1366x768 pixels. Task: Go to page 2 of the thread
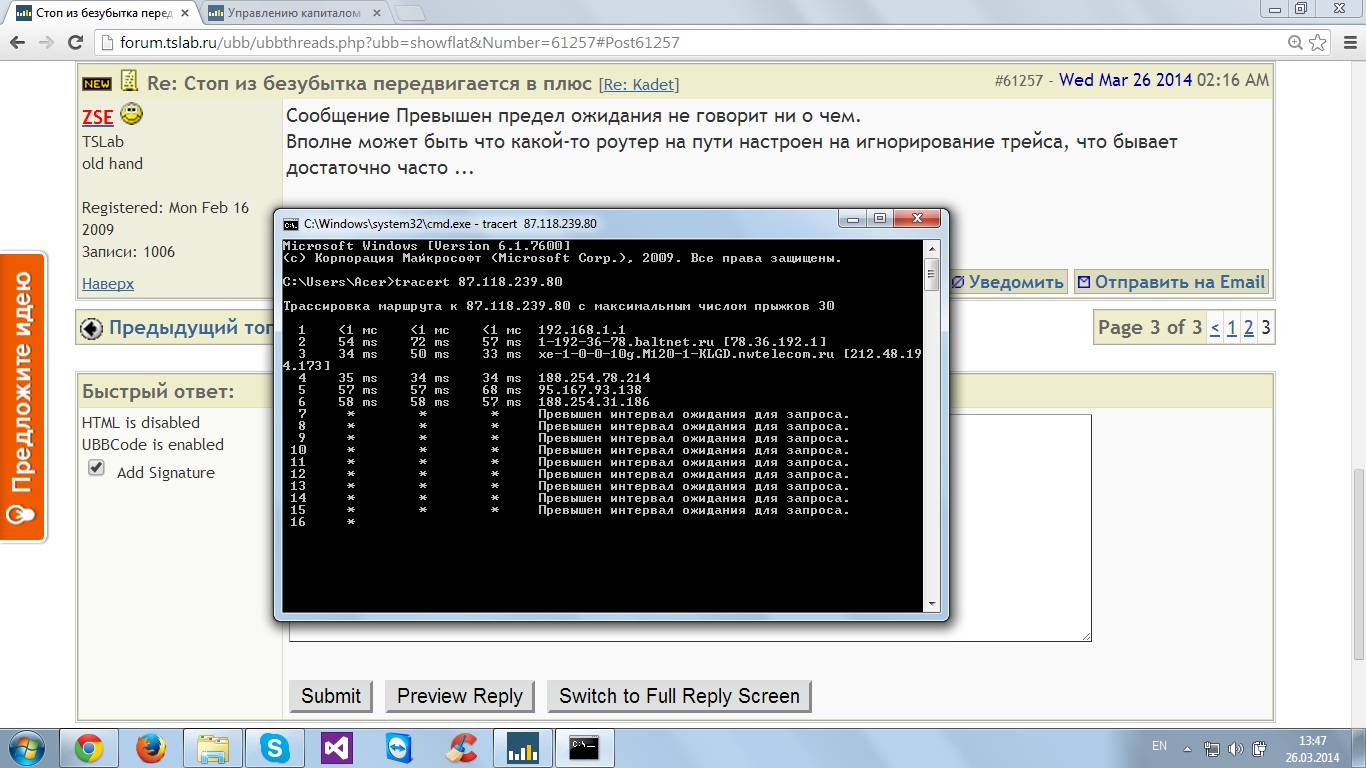click(x=1249, y=328)
